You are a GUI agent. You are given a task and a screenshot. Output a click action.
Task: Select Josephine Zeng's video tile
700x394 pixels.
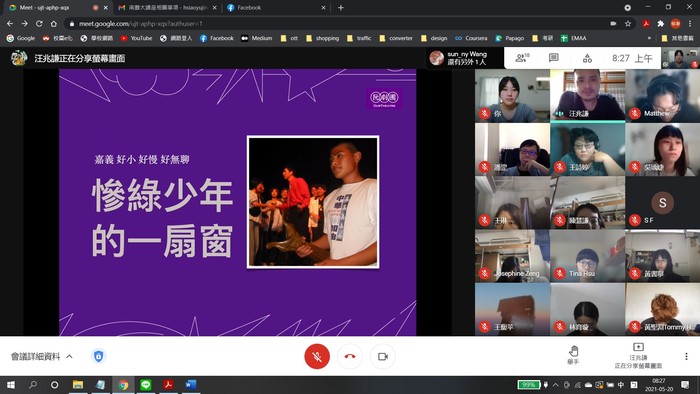(x=512, y=256)
